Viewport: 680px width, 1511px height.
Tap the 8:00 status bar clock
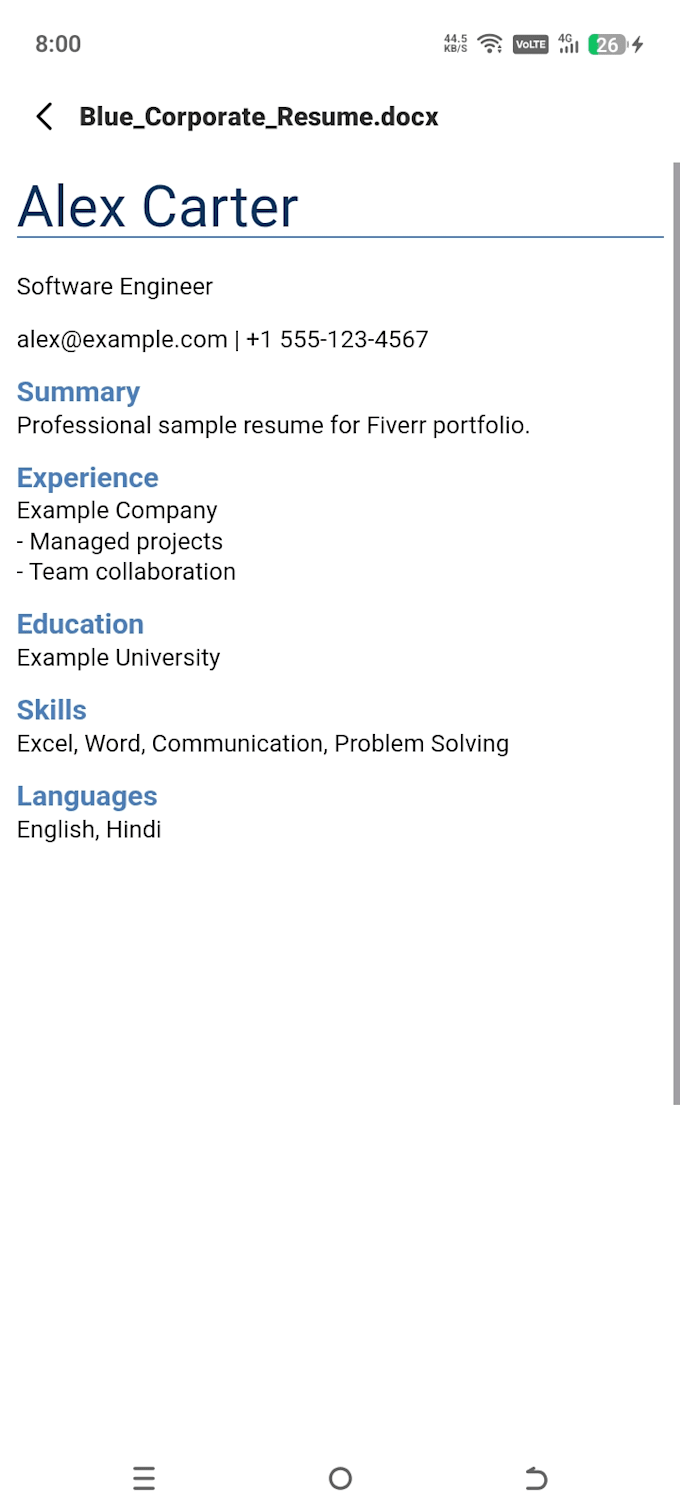[x=58, y=44]
